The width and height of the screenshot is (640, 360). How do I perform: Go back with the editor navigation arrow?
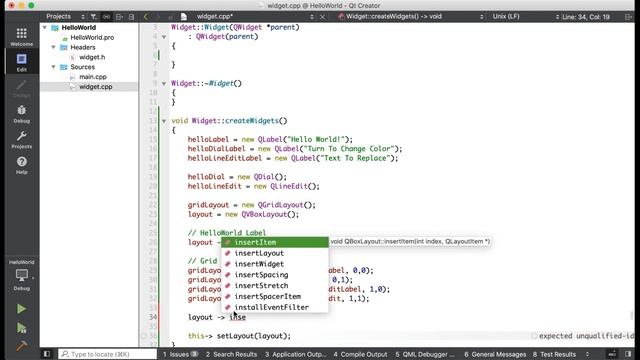tap(146, 17)
